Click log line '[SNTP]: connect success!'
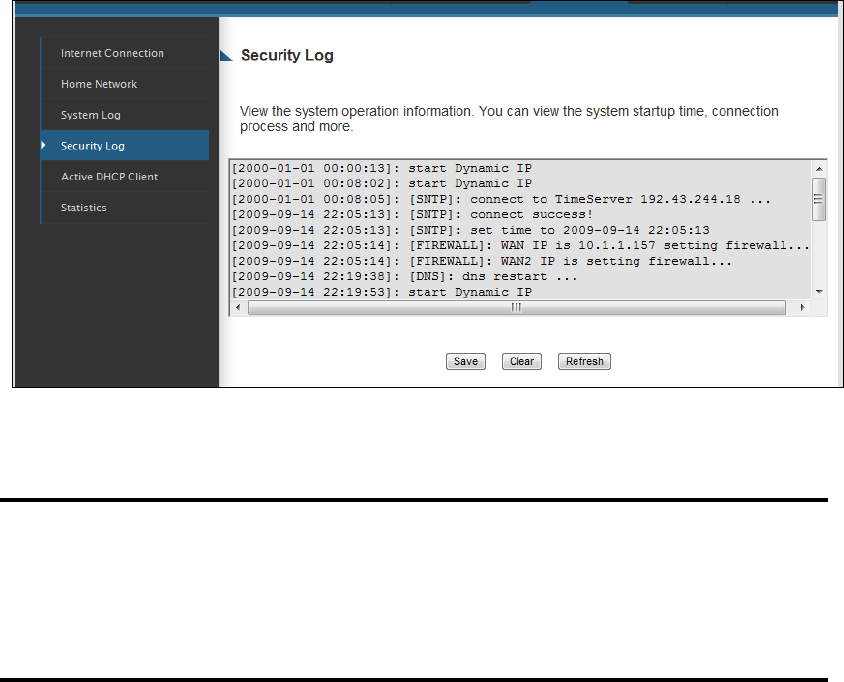844x682 pixels. tap(412, 214)
